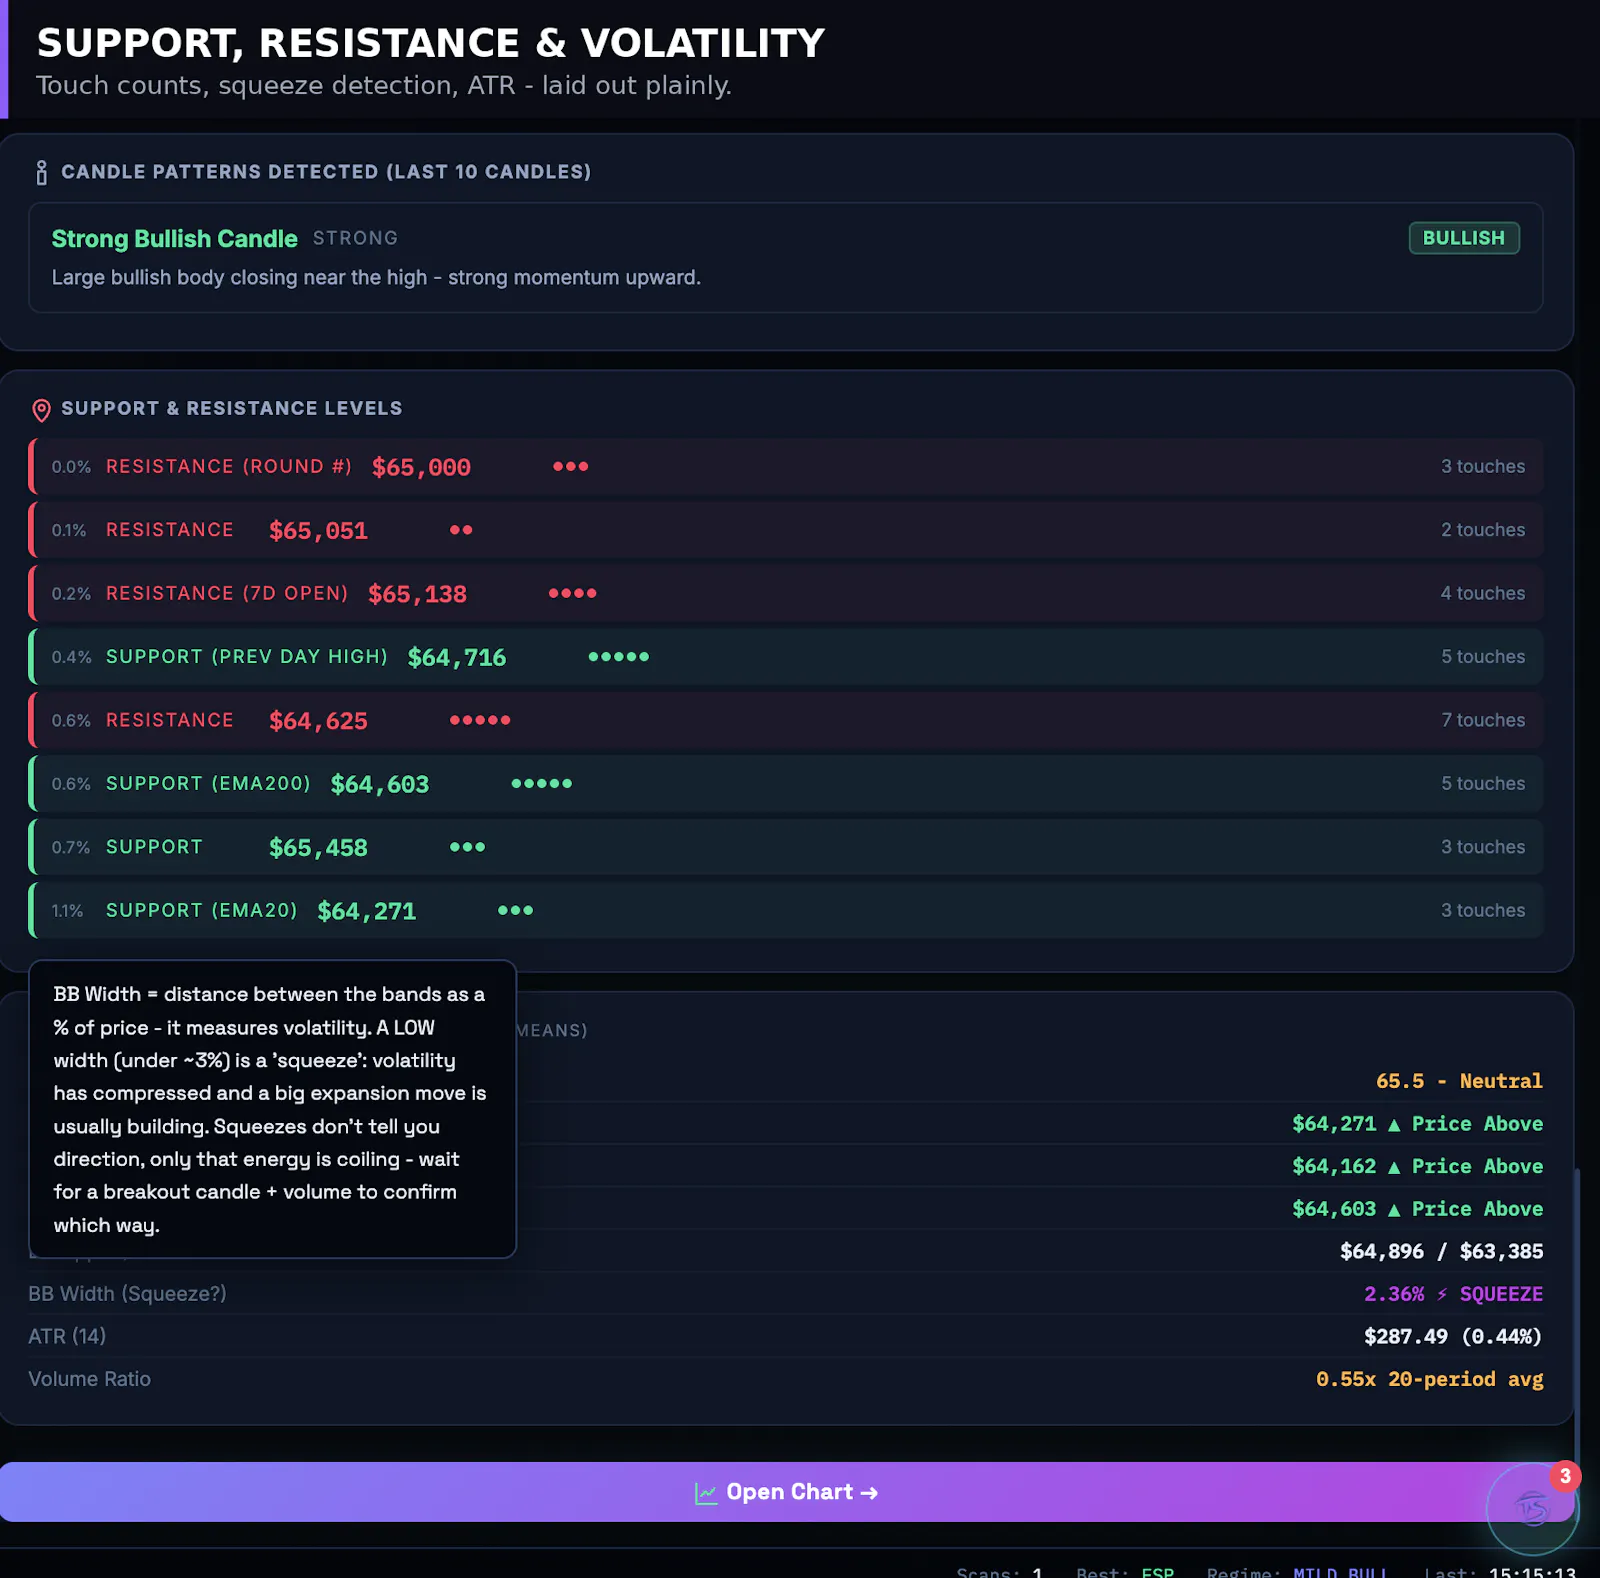This screenshot has width=1600, height=1578.
Task: Click the 7 touches count
Action: pyautogui.click(x=1483, y=720)
